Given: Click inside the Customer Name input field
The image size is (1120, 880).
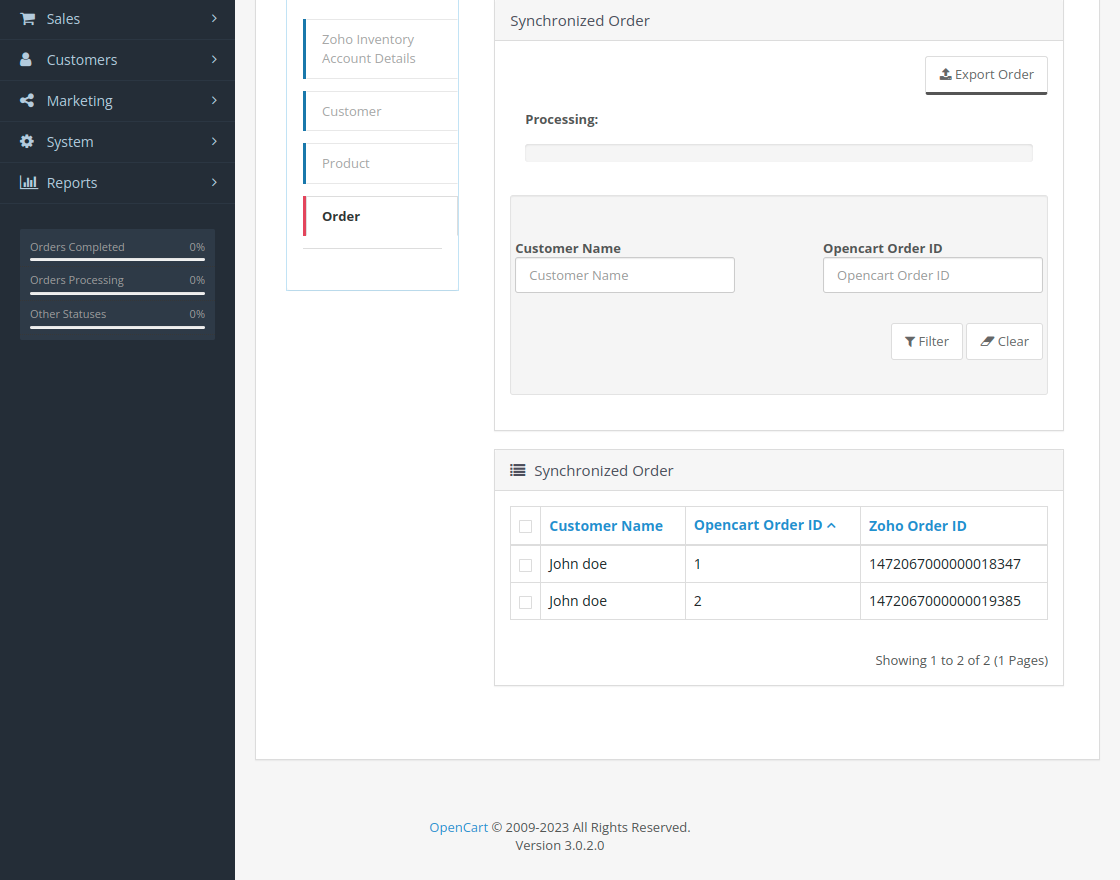Looking at the screenshot, I should click(624, 275).
